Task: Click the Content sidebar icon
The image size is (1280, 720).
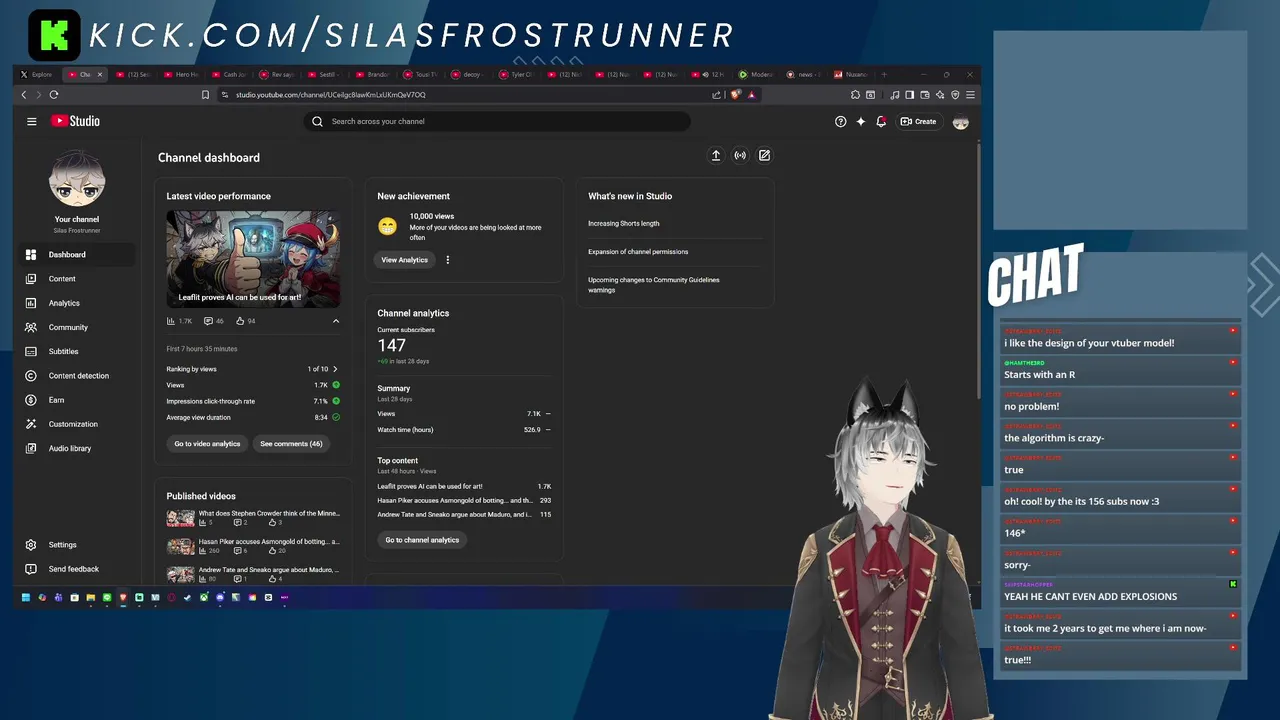Action: [x=31, y=279]
